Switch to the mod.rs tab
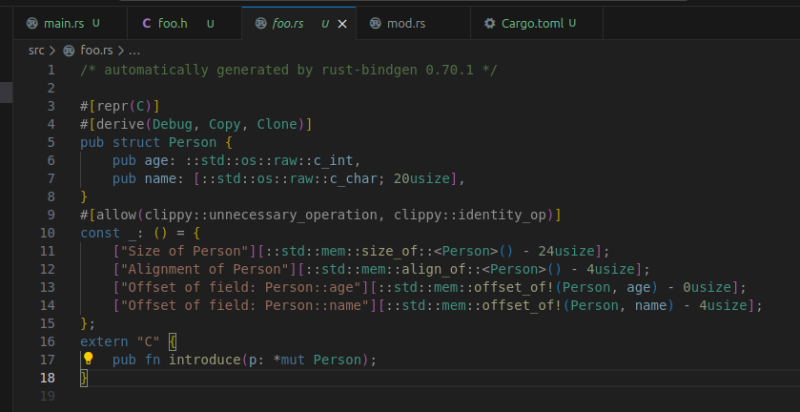 (403, 23)
